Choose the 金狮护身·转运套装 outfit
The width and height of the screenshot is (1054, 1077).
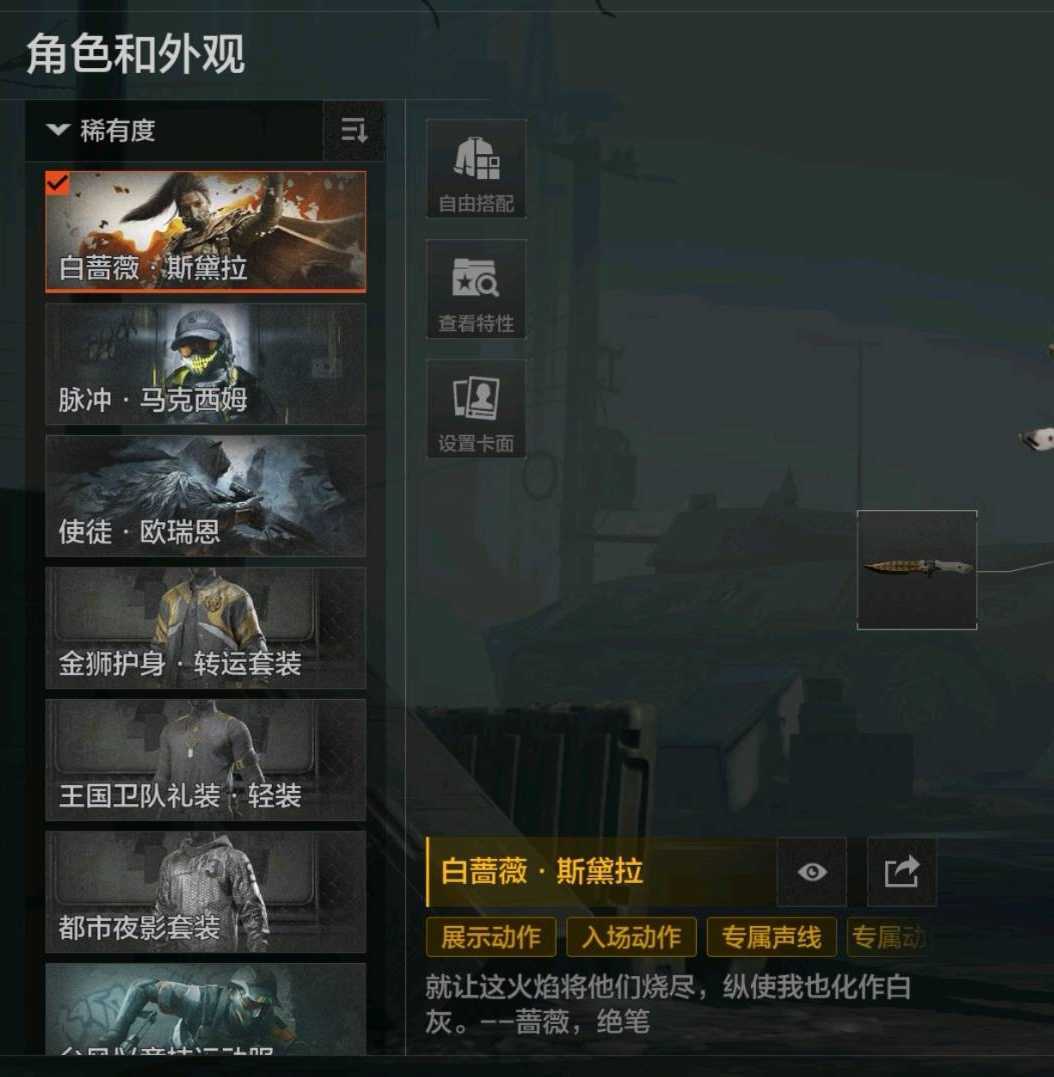[x=206, y=628]
